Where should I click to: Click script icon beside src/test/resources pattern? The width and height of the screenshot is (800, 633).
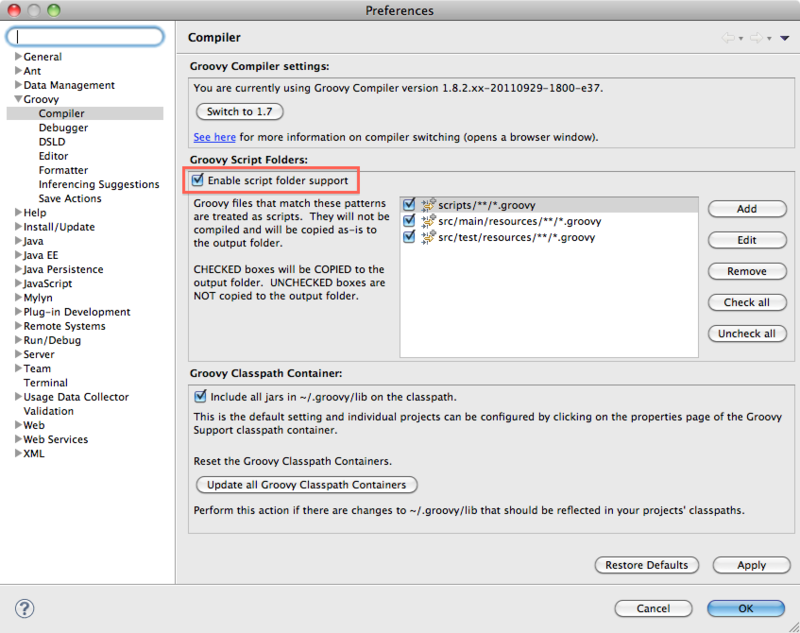(x=428, y=237)
